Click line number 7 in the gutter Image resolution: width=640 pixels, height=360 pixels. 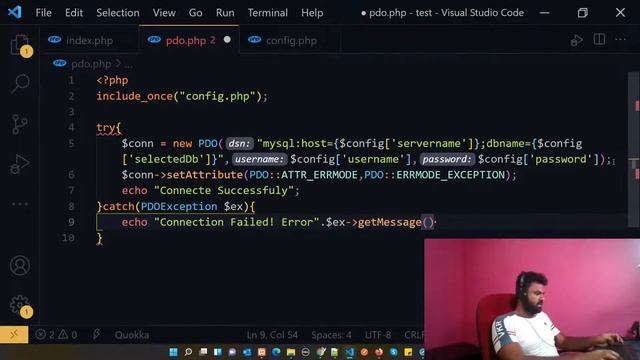(x=71, y=191)
